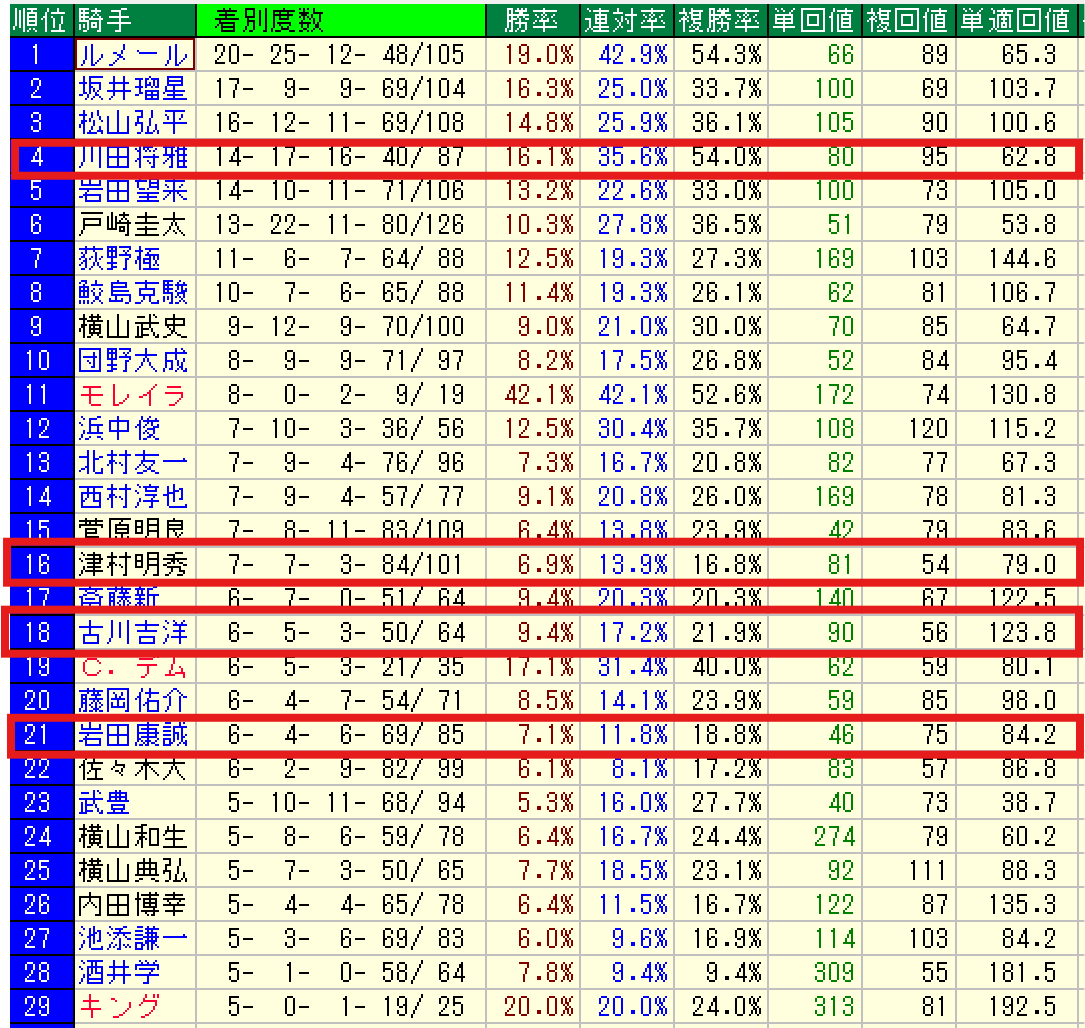Open the 武豊 jockey entry
The width and height of the screenshot is (1085, 1028).
pyautogui.click(x=105, y=802)
